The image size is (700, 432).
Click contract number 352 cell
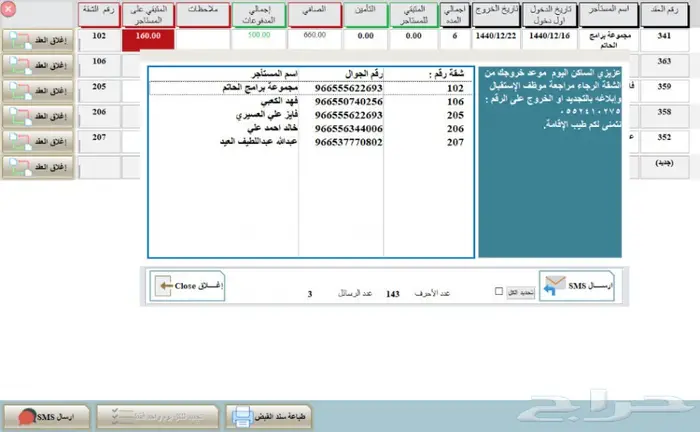click(664, 142)
